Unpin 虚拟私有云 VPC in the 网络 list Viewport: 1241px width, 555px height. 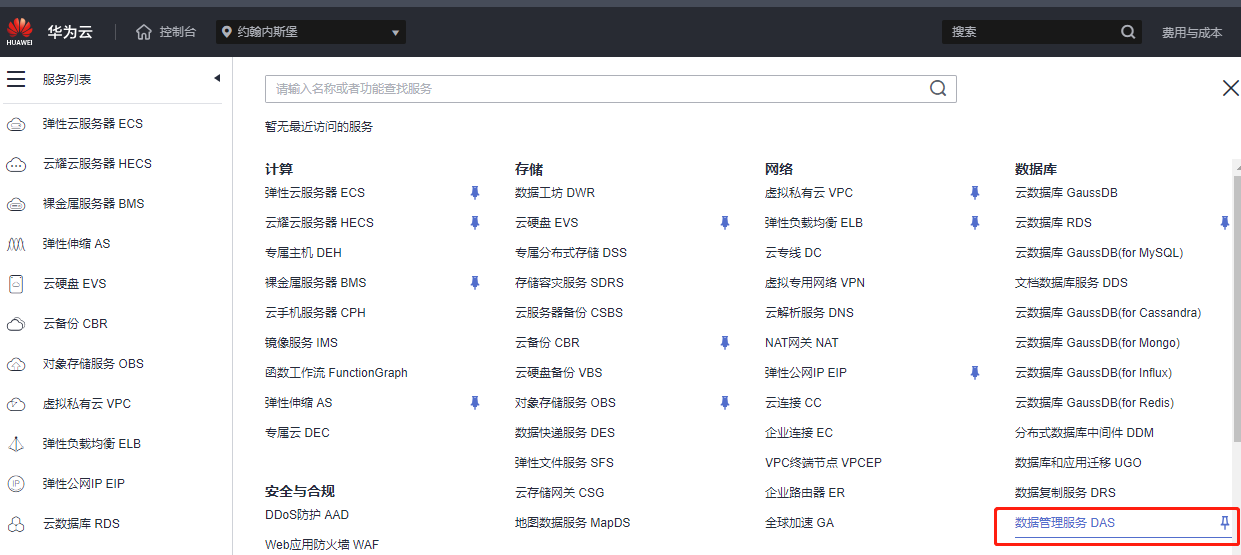click(975, 193)
